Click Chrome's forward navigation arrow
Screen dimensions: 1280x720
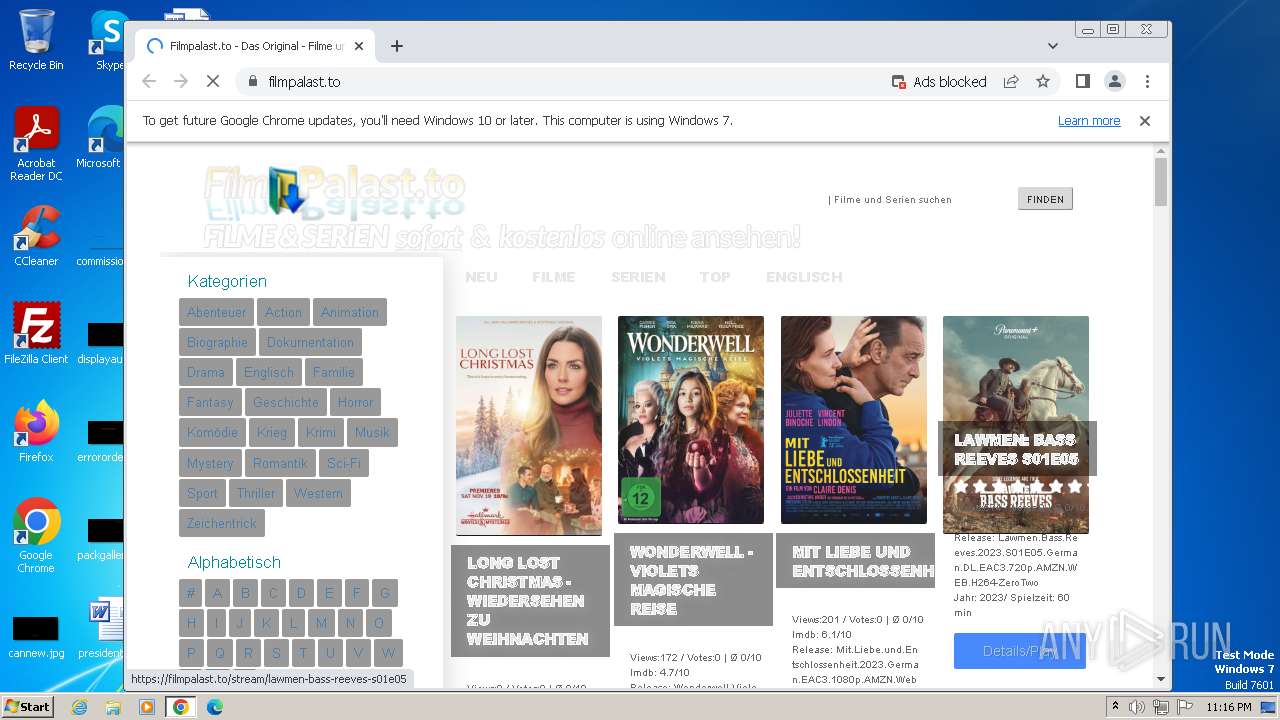pyautogui.click(x=181, y=81)
